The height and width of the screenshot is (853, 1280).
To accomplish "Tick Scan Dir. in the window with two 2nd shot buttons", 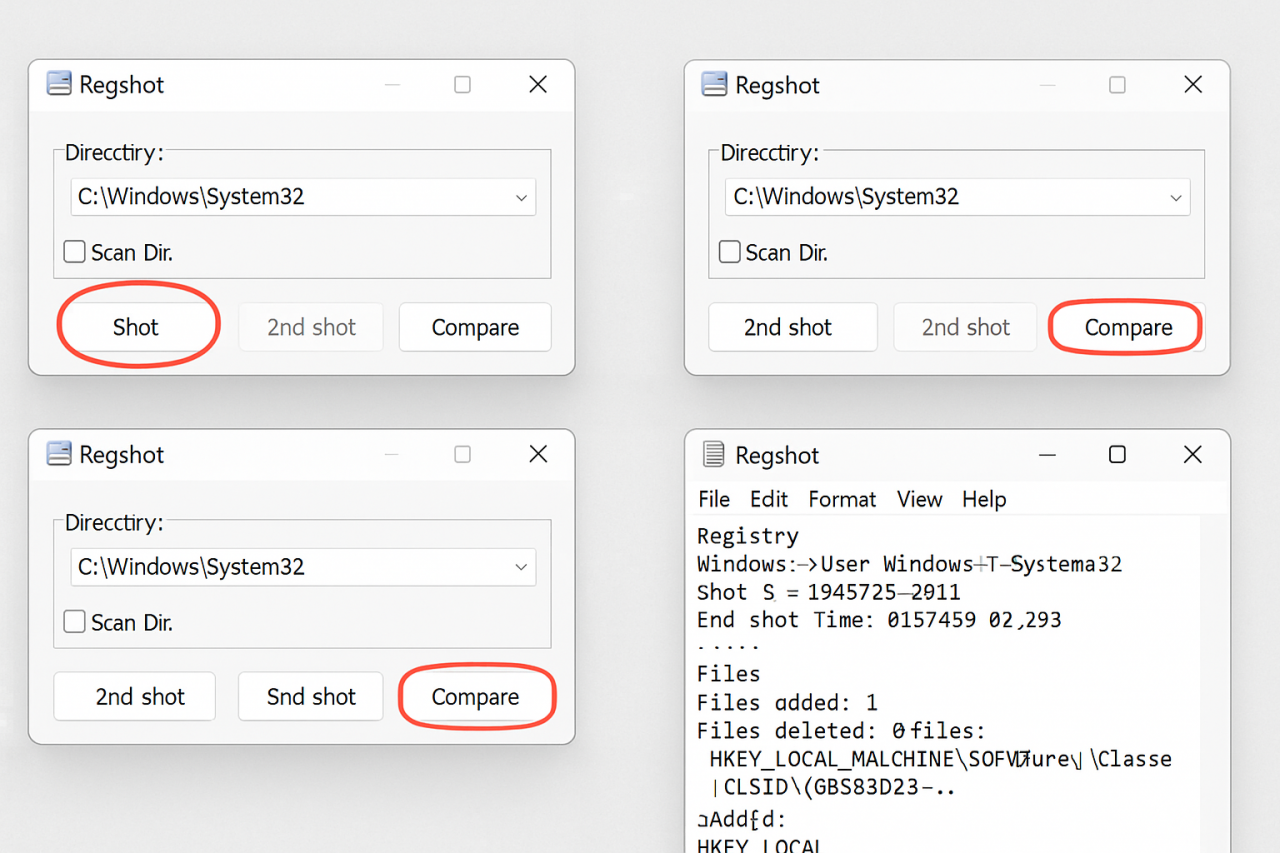I will (730, 252).
